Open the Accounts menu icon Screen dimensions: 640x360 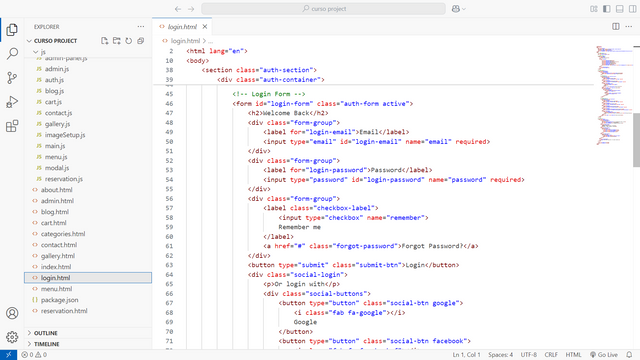coord(12,313)
